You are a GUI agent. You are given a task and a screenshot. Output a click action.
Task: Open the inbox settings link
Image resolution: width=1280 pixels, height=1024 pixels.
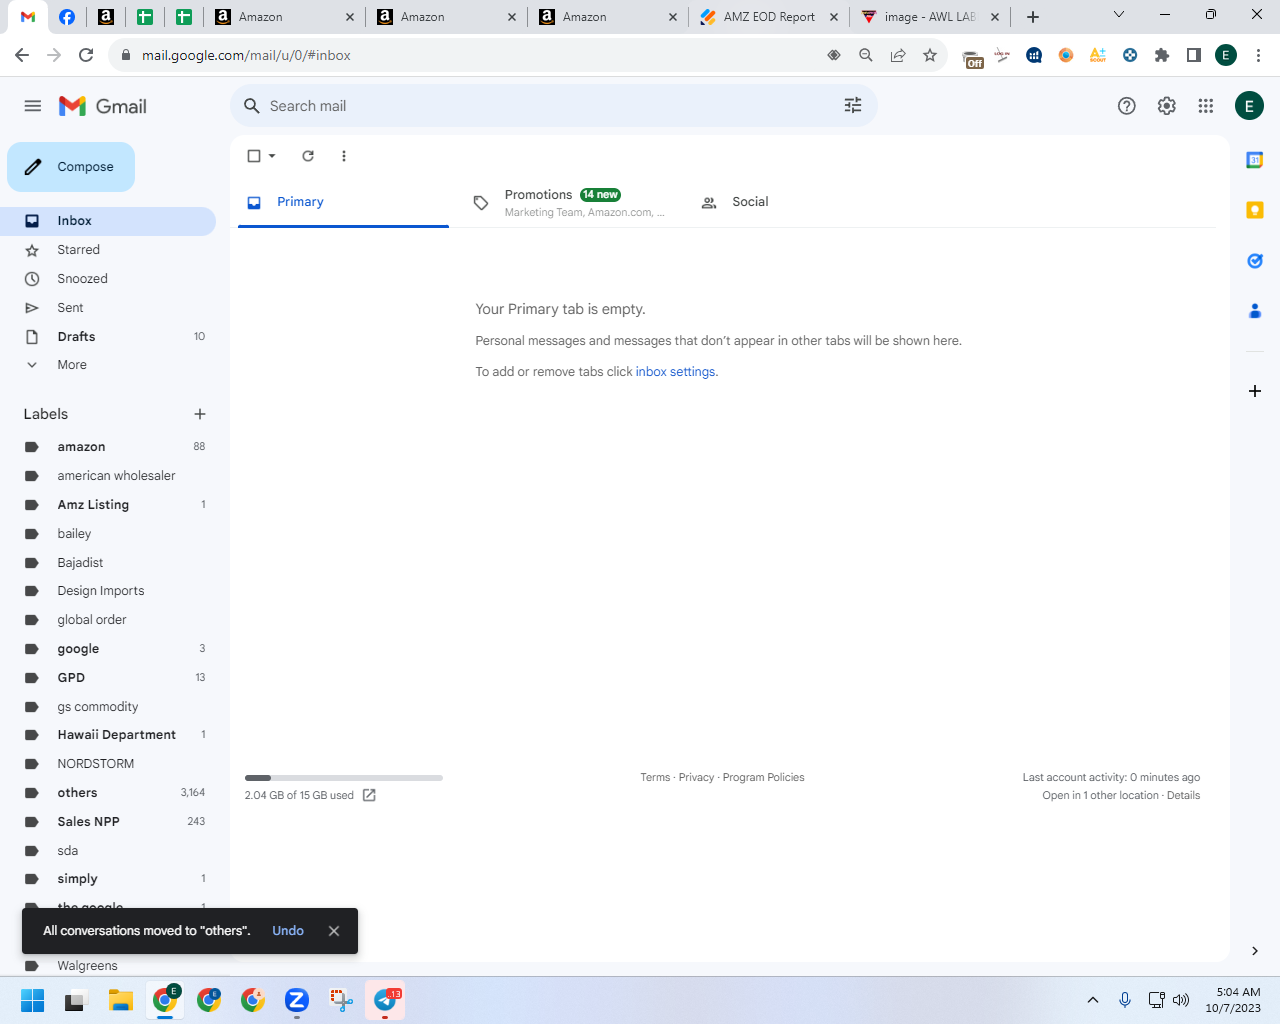coord(675,372)
